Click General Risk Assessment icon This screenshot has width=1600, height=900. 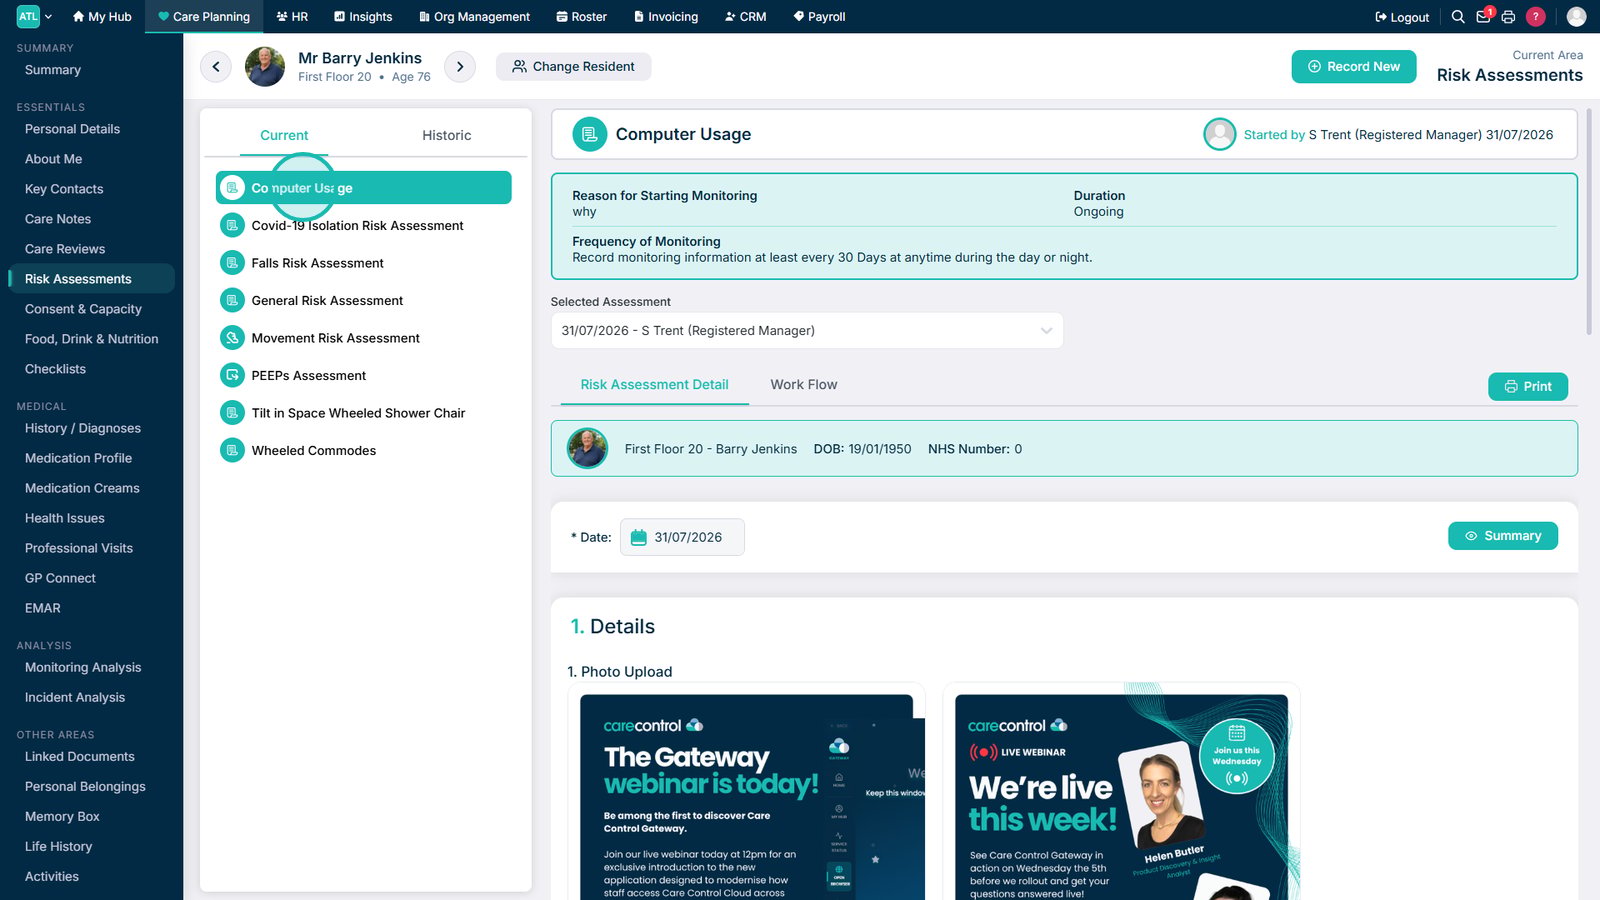coord(232,300)
